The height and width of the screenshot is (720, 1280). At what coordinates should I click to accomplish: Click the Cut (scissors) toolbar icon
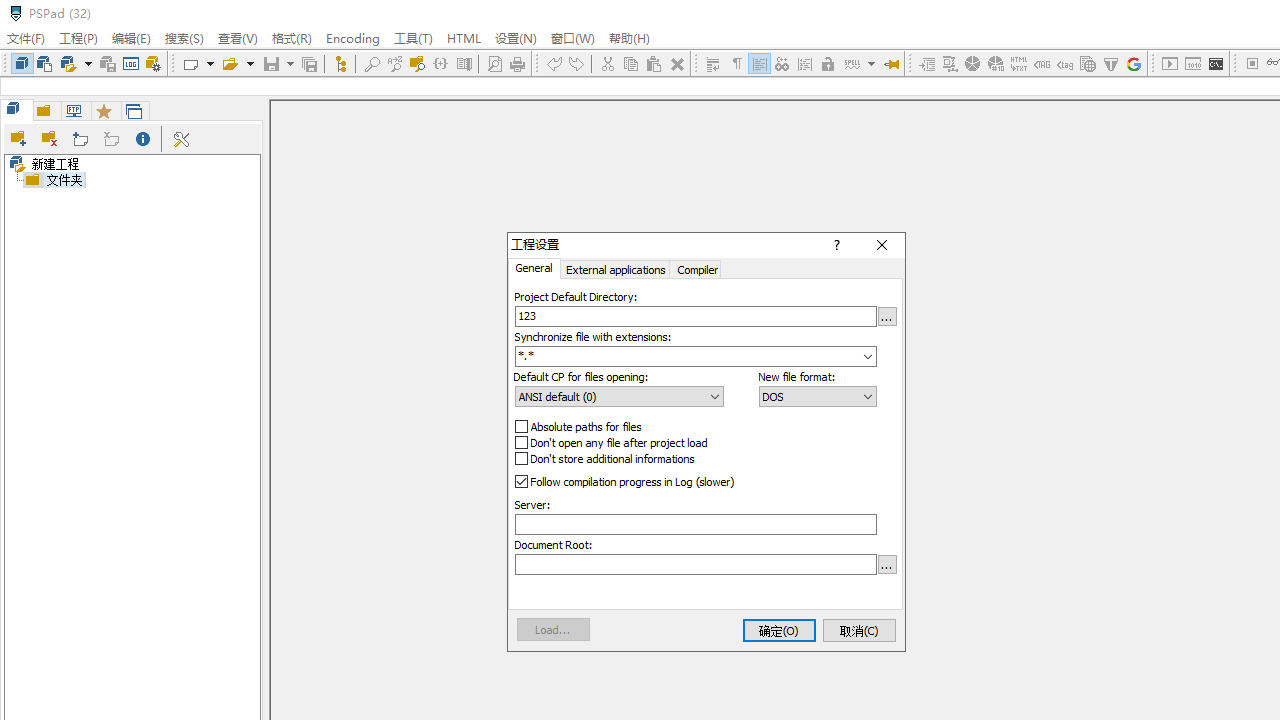point(608,64)
